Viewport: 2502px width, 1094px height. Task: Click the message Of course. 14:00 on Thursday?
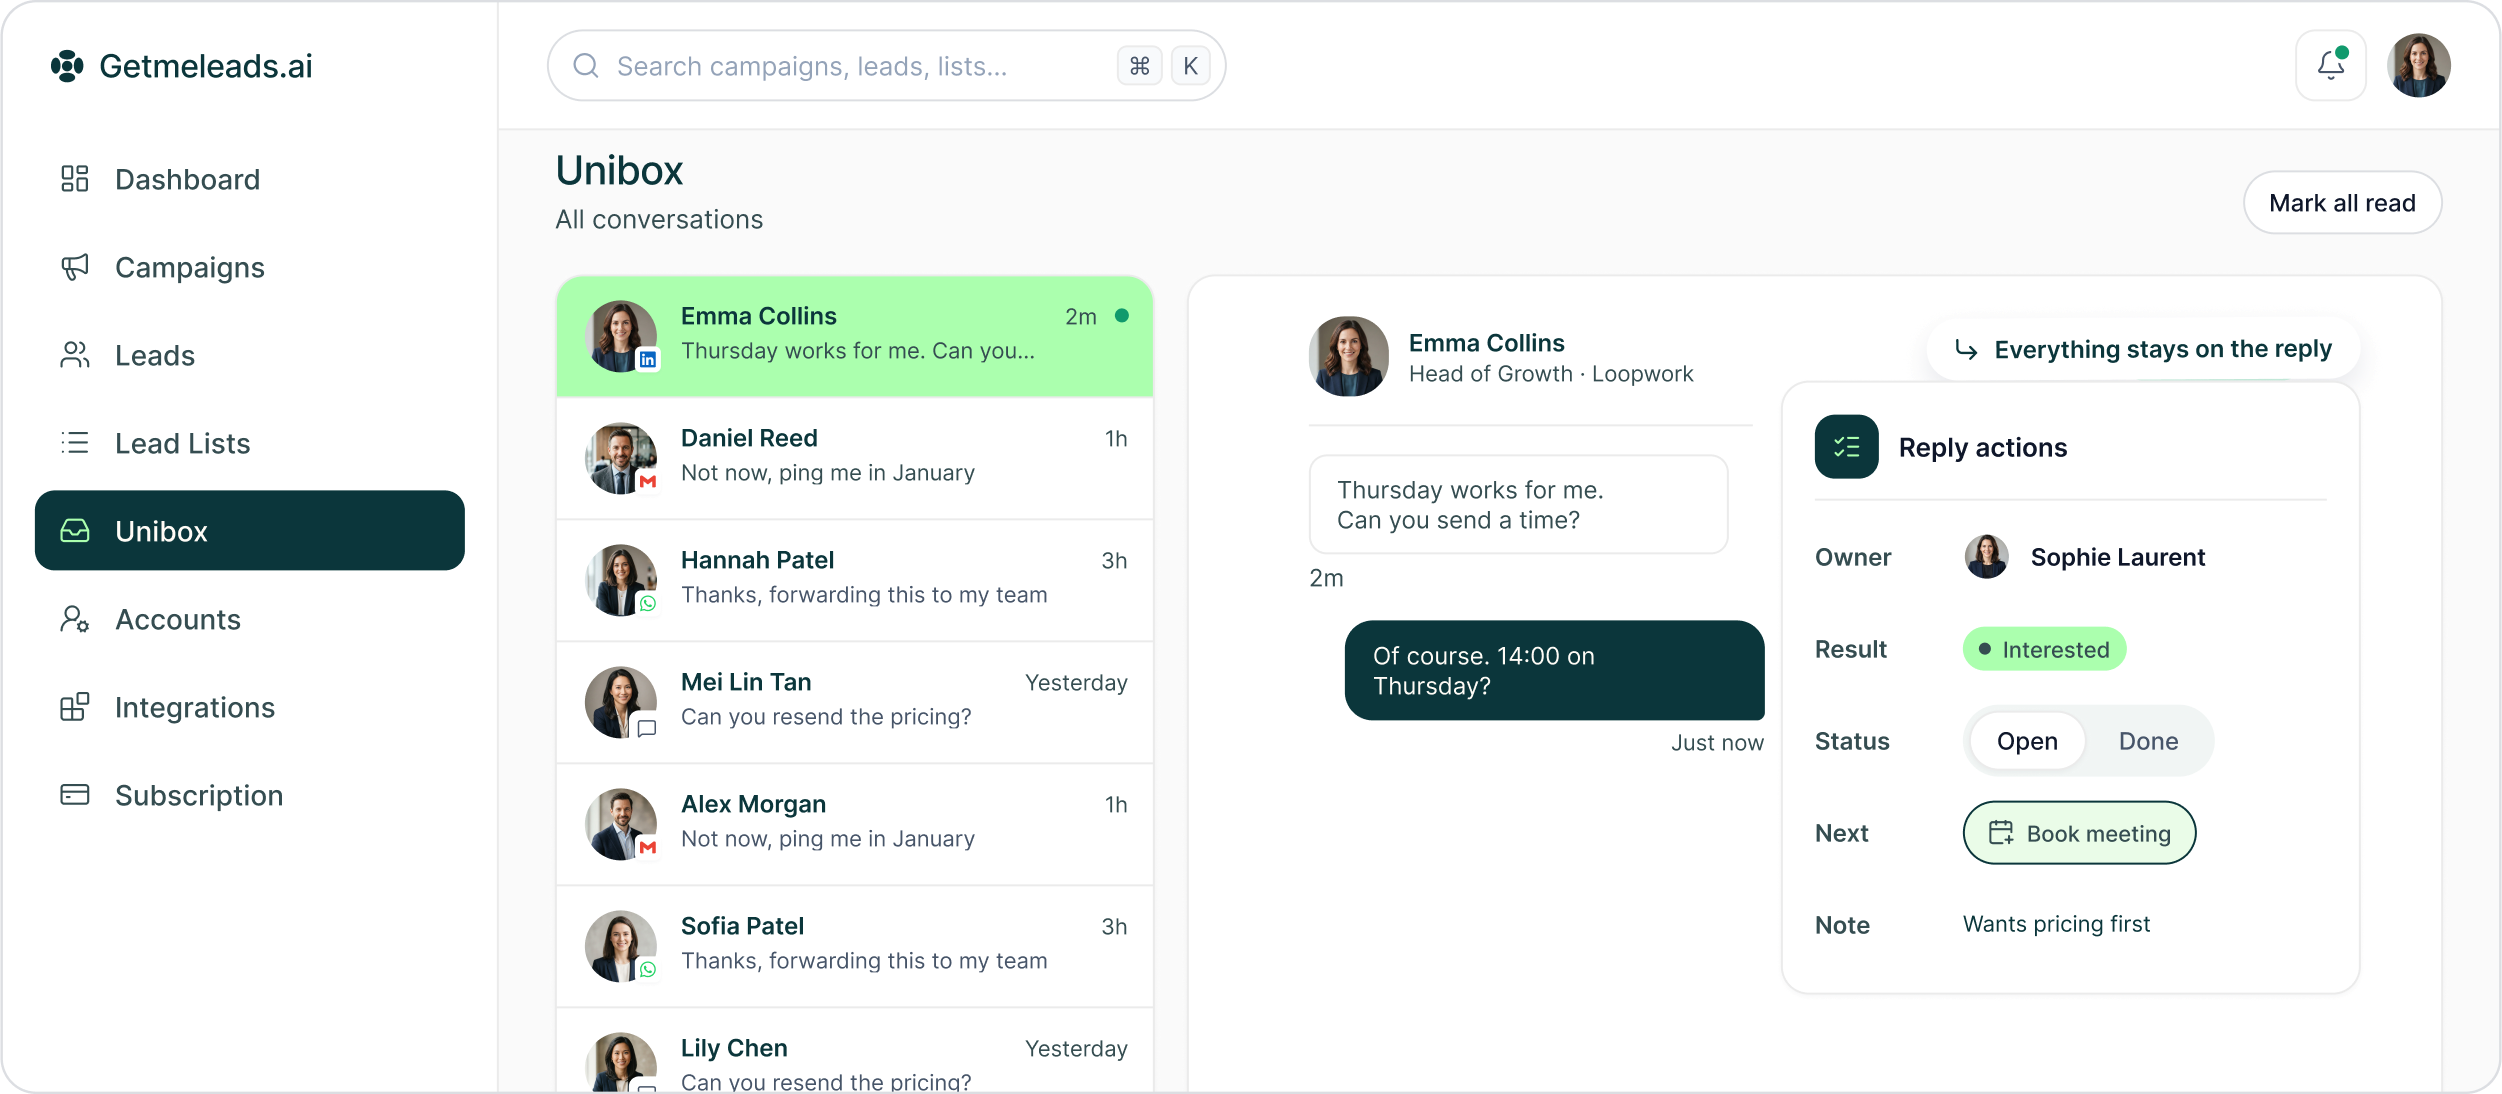[1554, 671]
